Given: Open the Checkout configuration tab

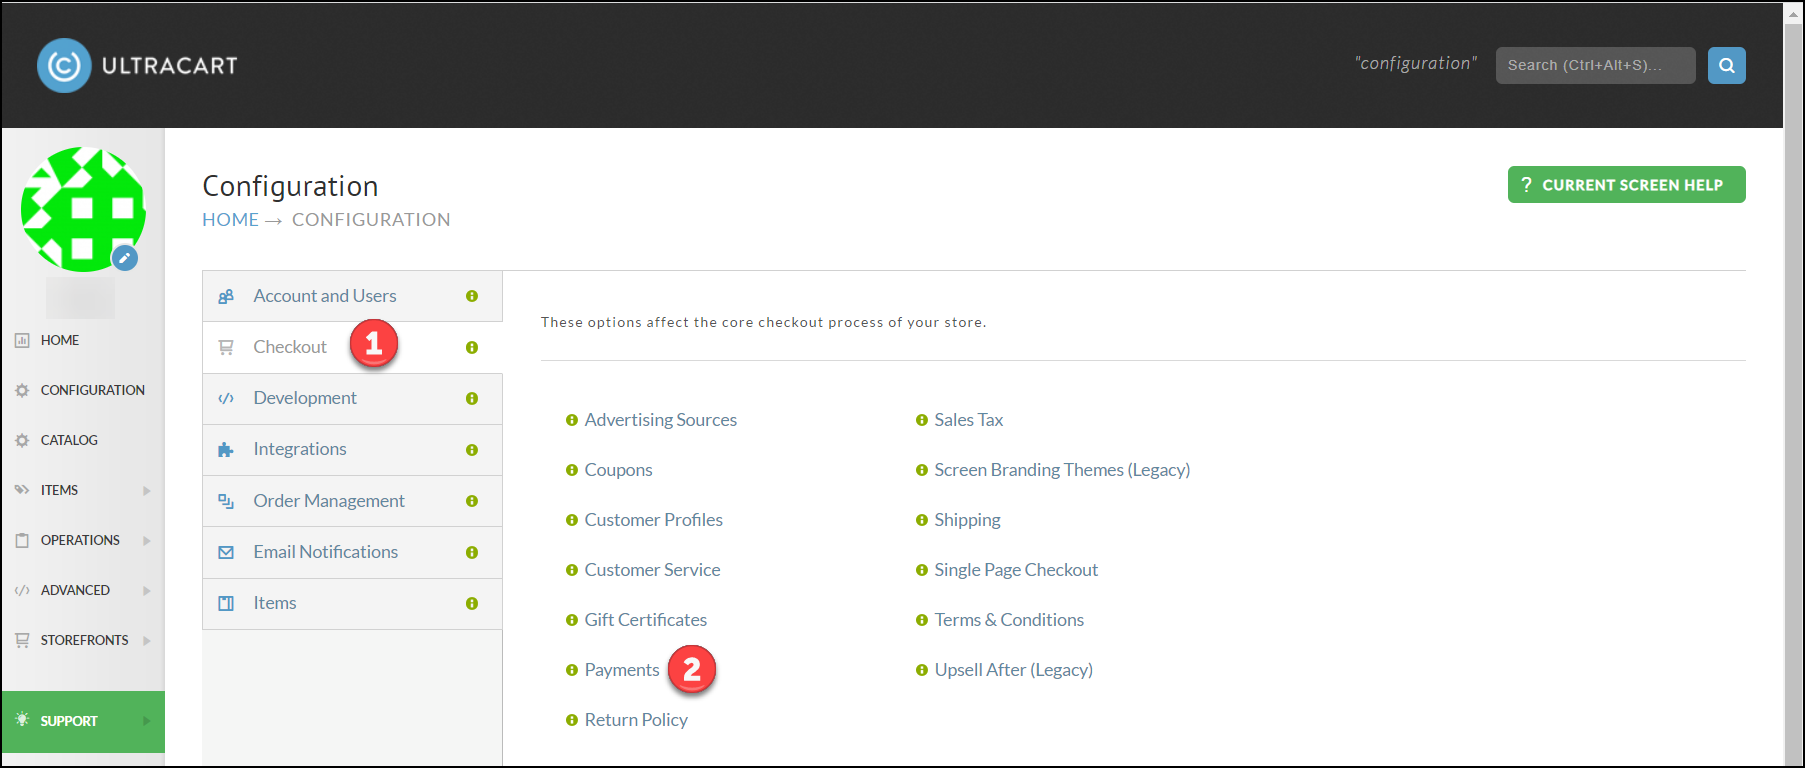Looking at the screenshot, I should pos(352,347).
